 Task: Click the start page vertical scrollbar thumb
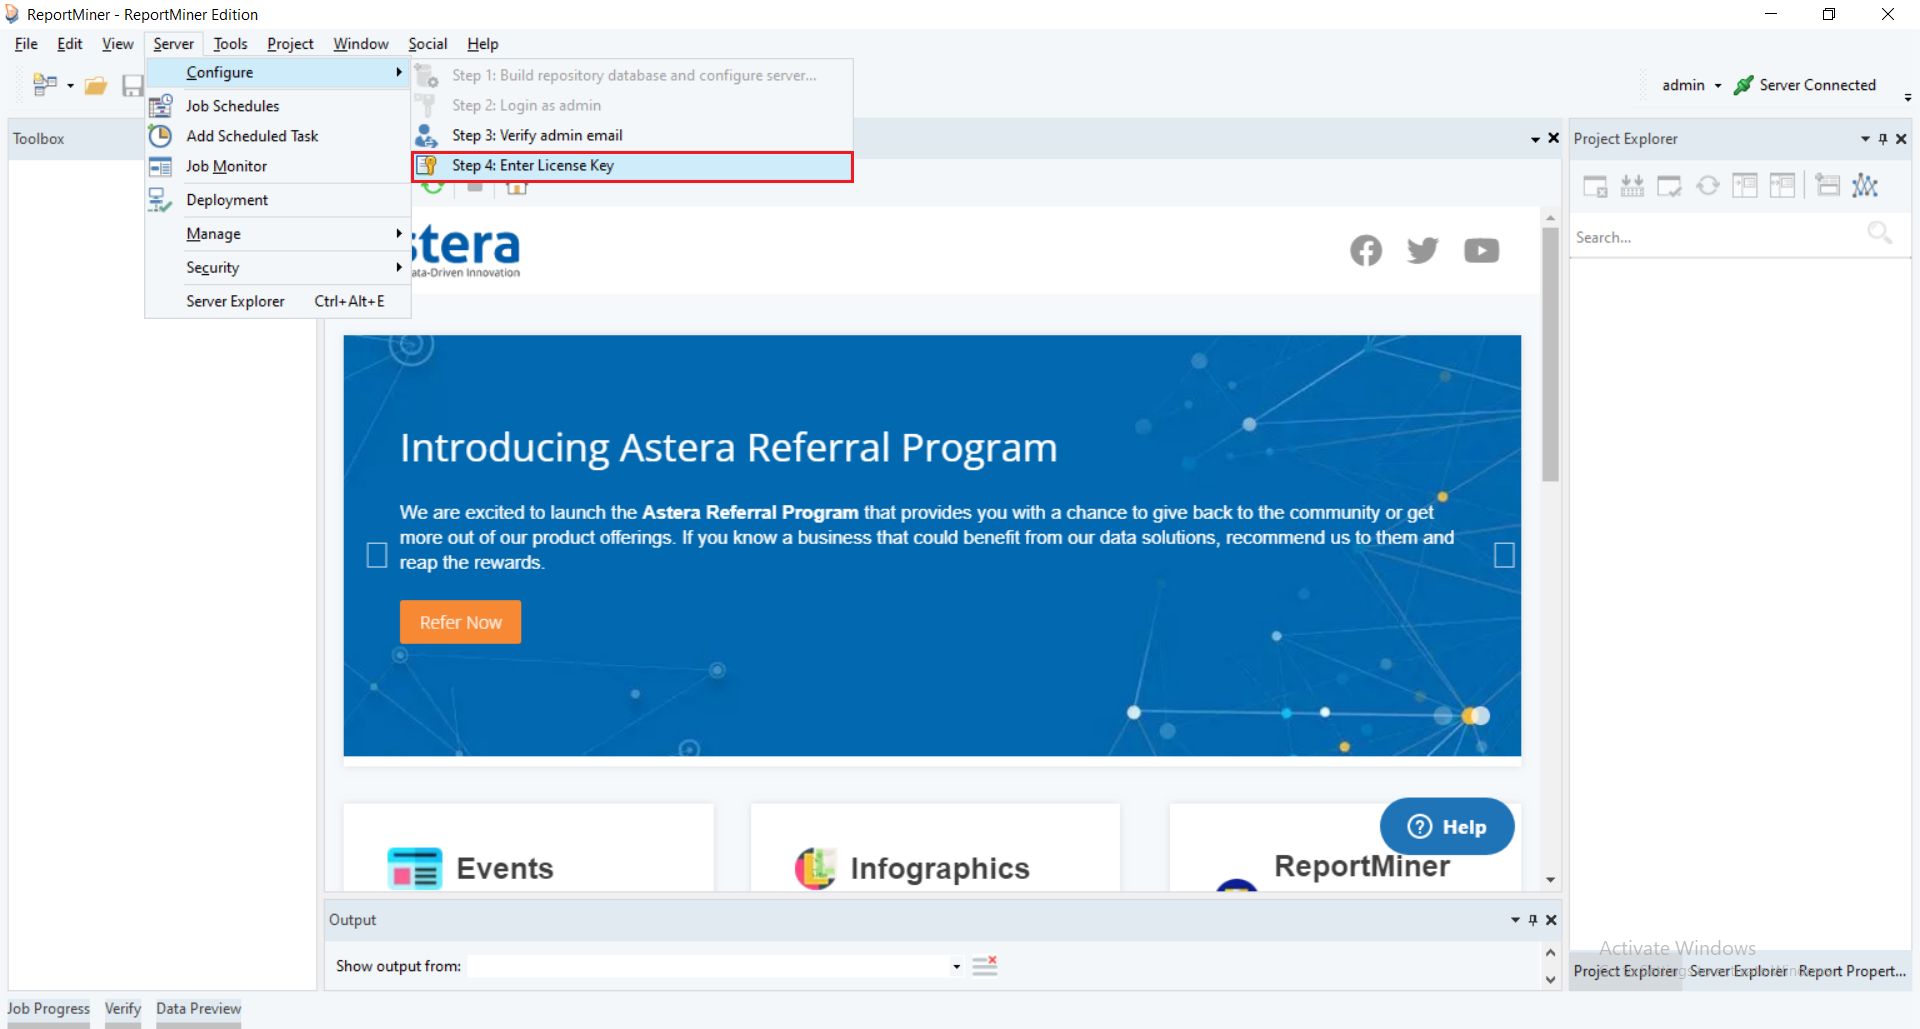point(1551,355)
